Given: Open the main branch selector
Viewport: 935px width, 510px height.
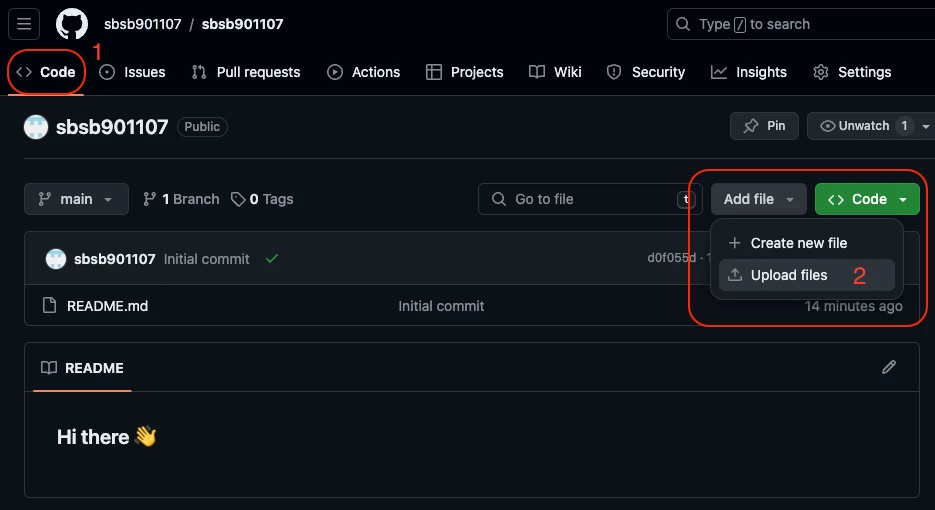Looking at the screenshot, I should (x=76, y=199).
